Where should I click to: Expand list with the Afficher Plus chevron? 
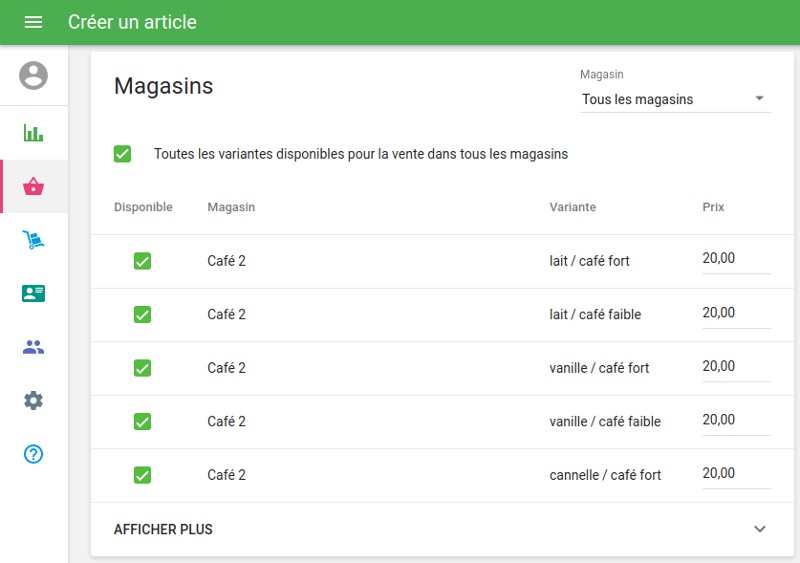point(759,529)
